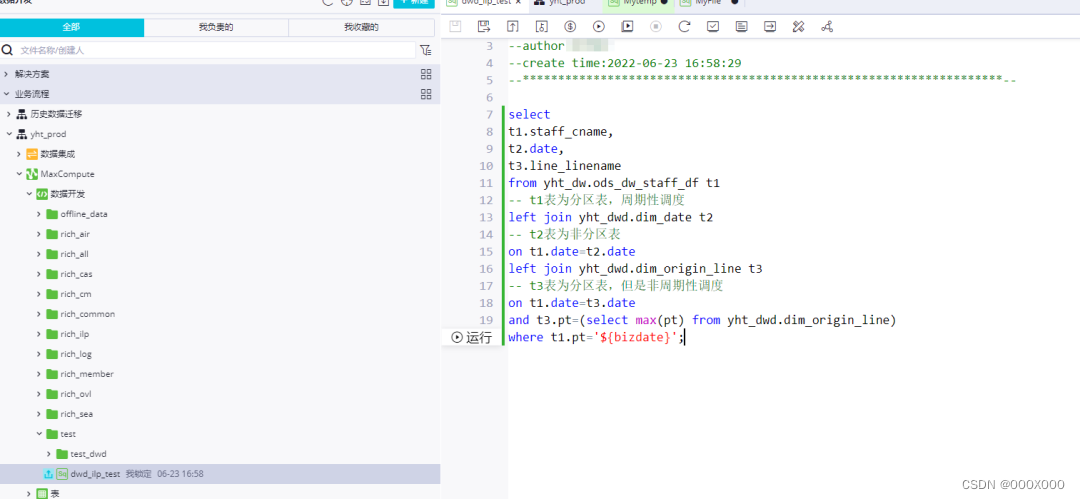The height and width of the screenshot is (499, 1080).
Task: Click the checkmark-screen toolbar icon
Action: pyautogui.click(x=714, y=27)
